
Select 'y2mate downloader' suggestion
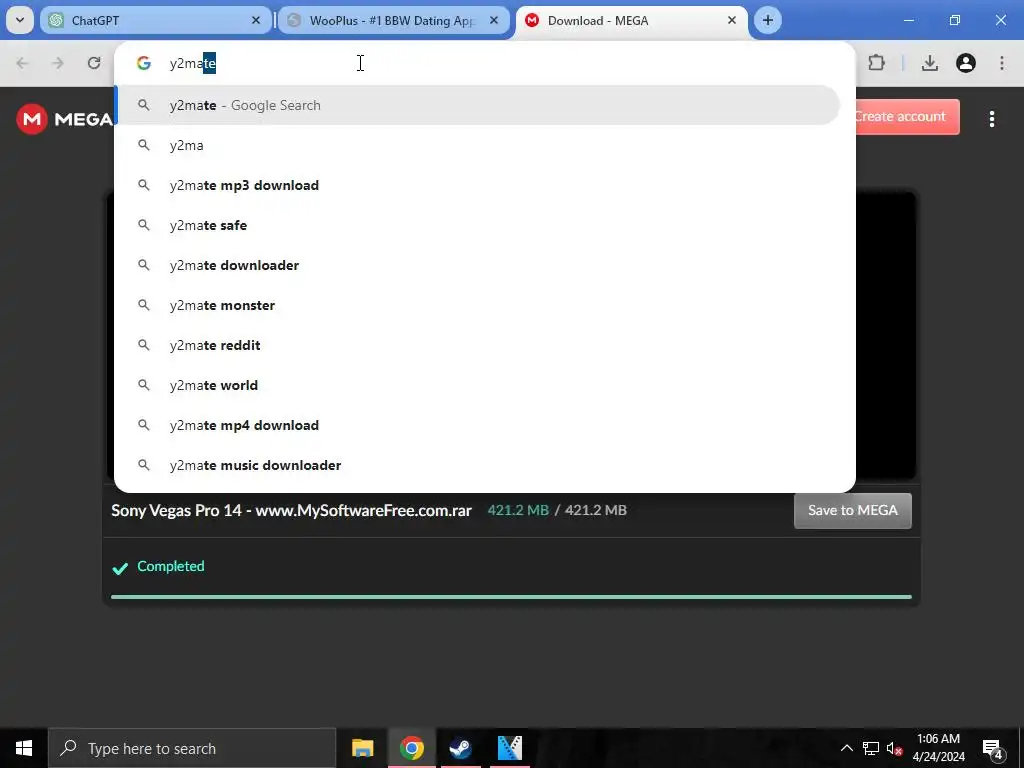click(478, 265)
